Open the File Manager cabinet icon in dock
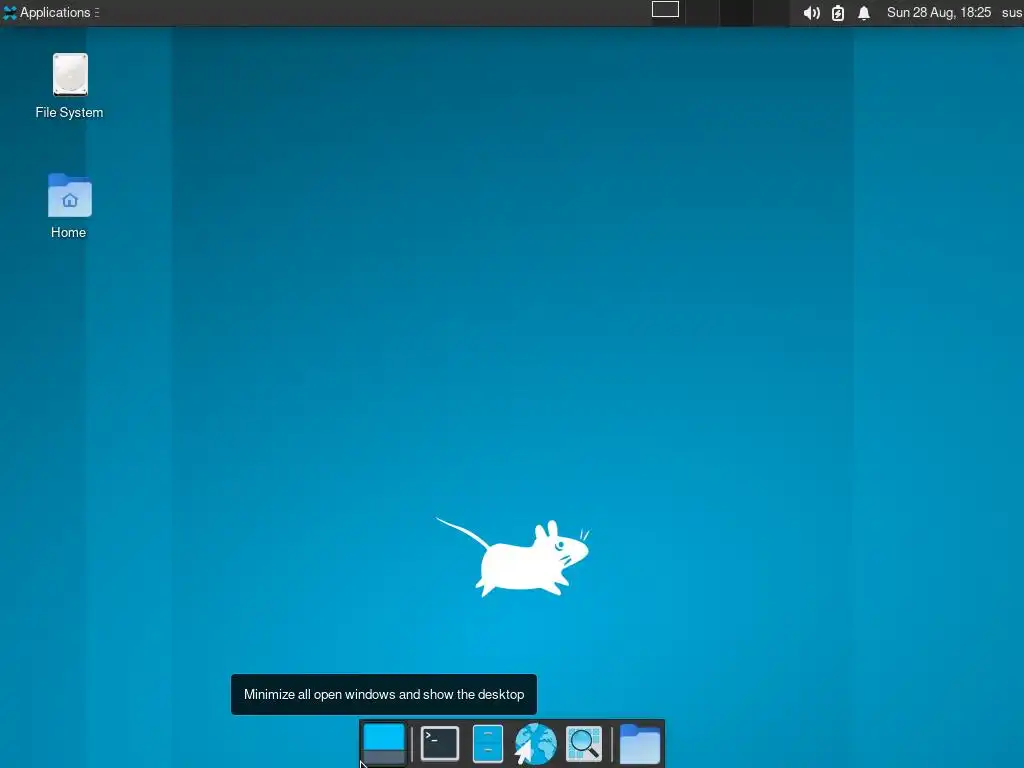The image size is (1024, 768). (487, 744)
